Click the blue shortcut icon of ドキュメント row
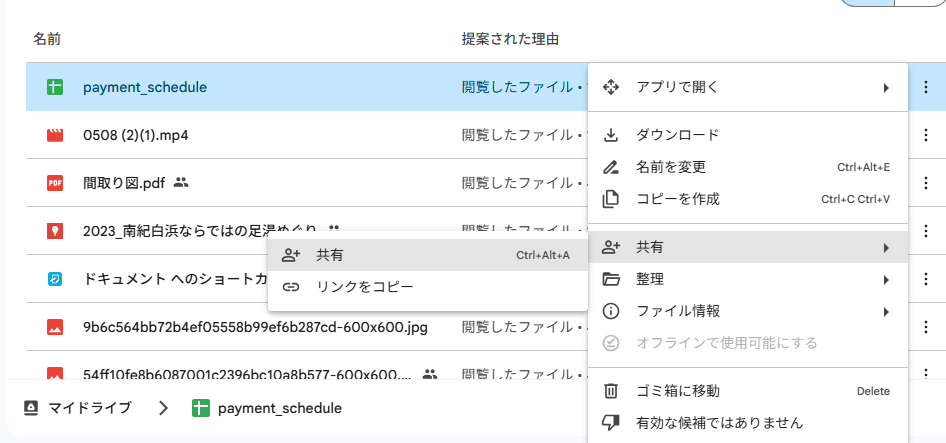This screenshot has height=443, width=946. pos(55,279)
